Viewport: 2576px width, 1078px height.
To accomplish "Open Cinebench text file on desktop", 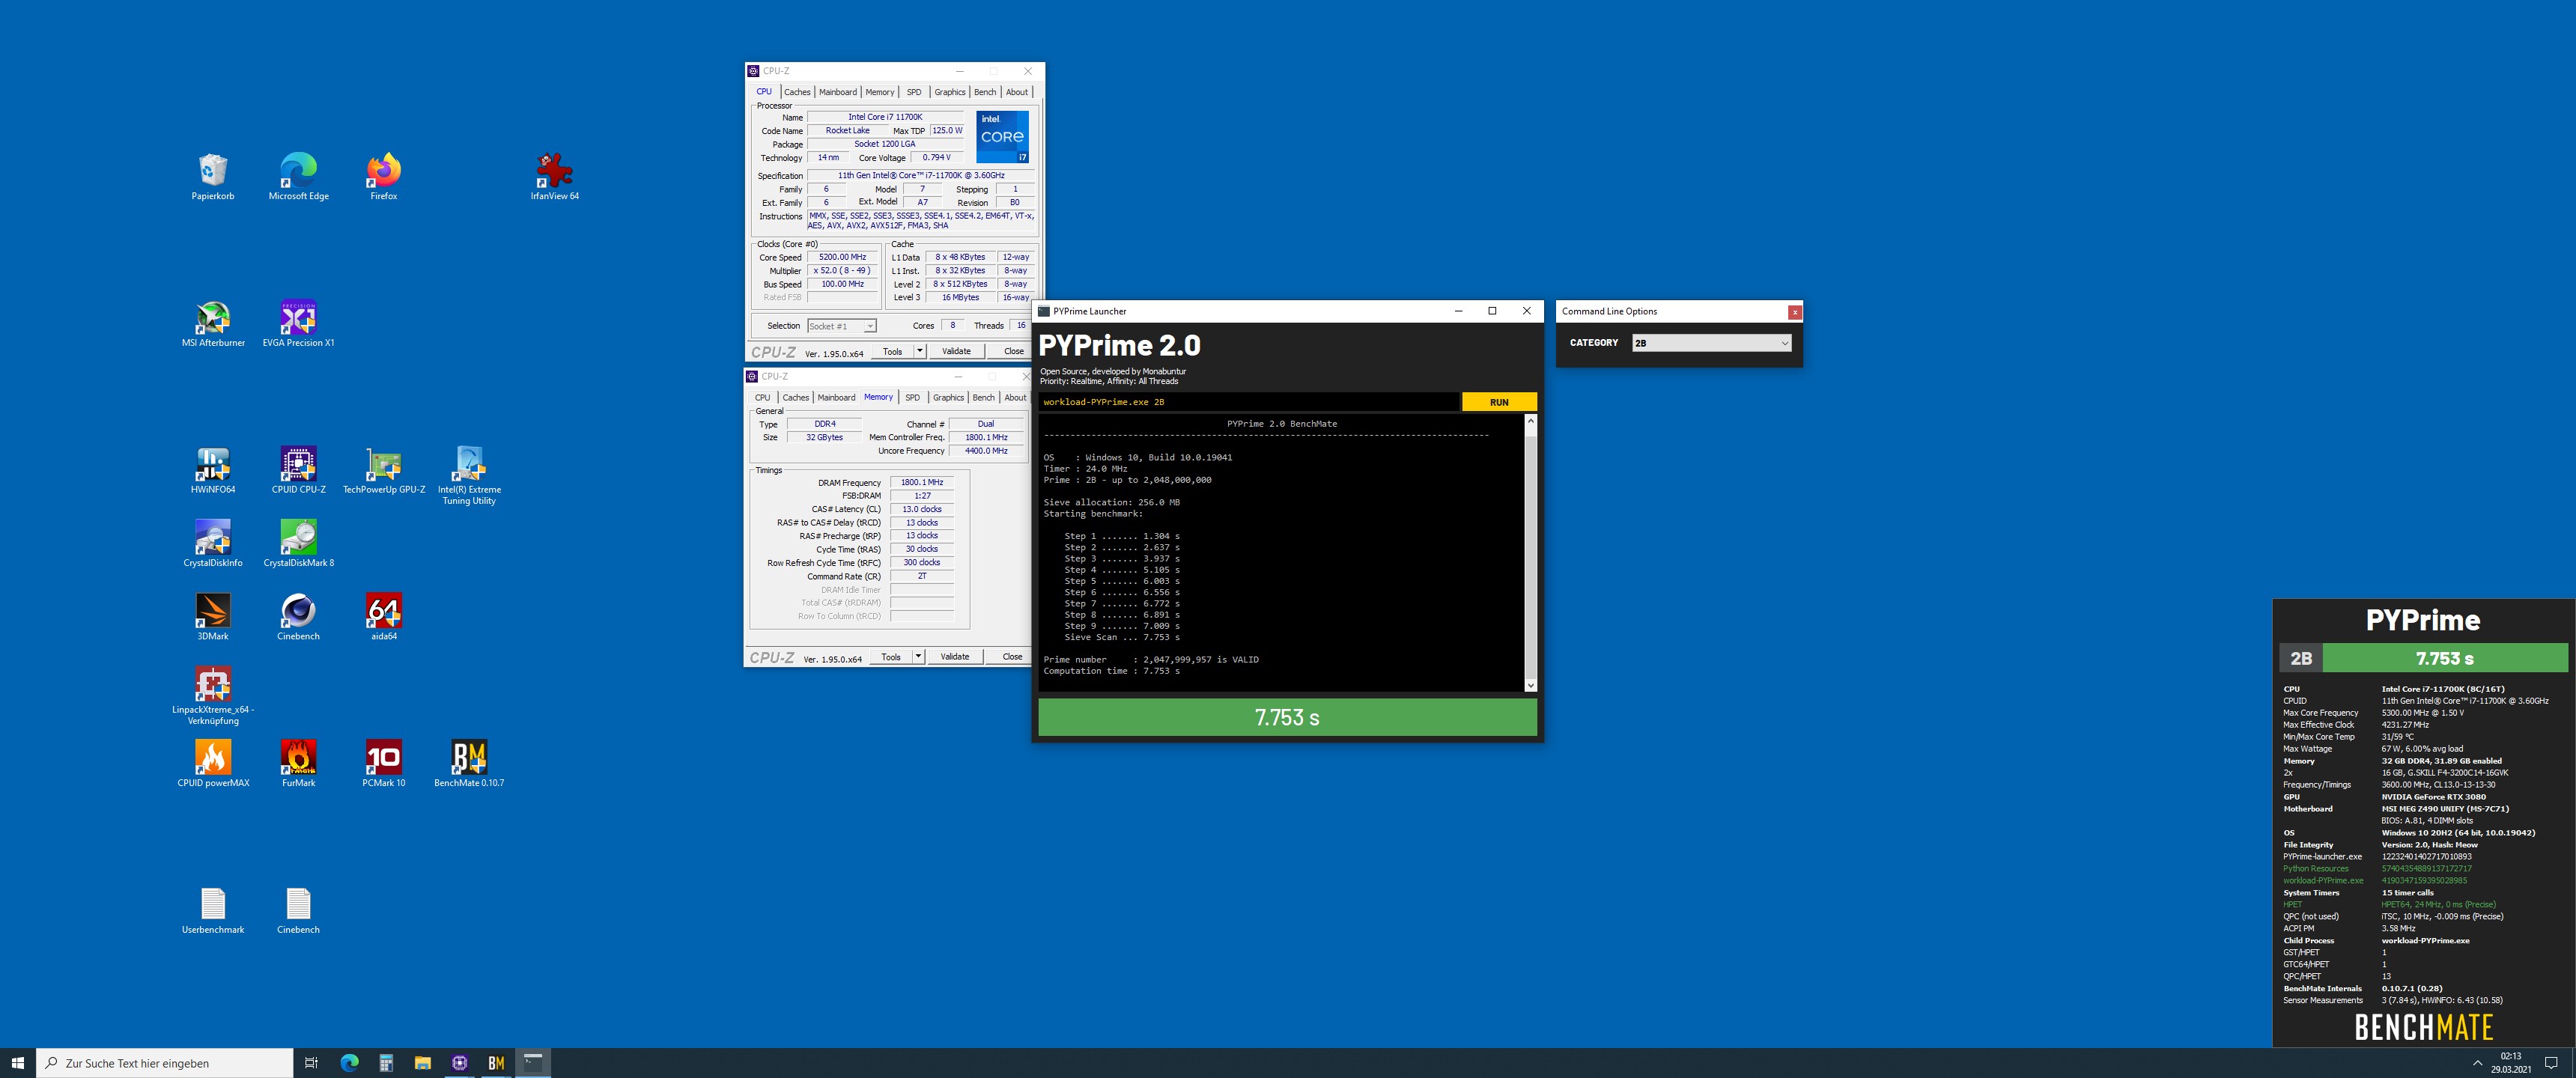I will [298, 910].
